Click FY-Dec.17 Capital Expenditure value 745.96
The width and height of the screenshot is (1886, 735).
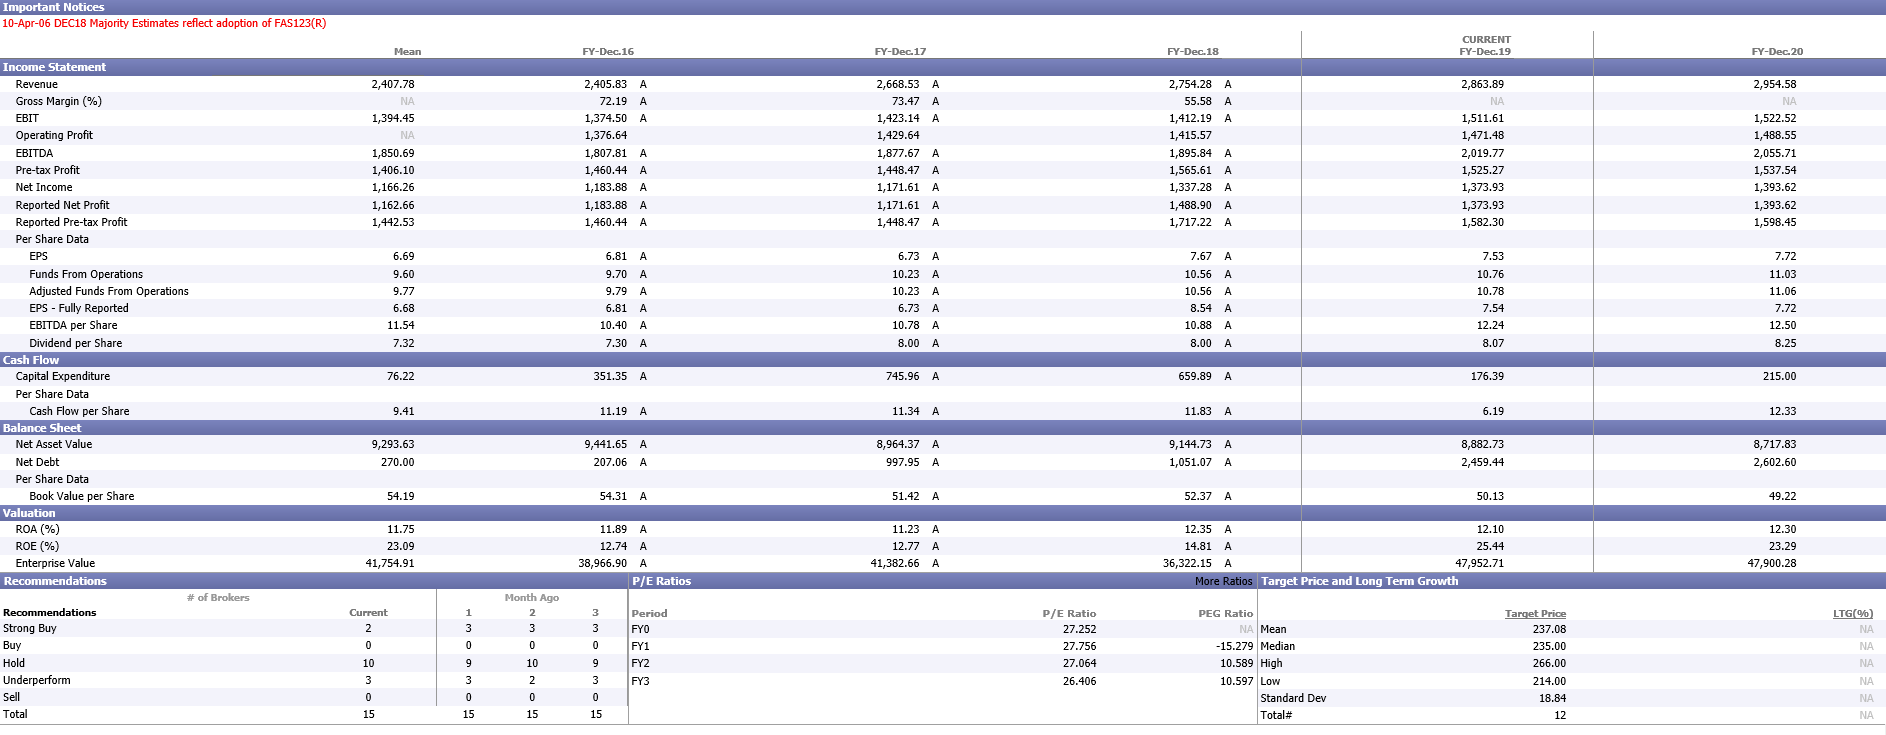coord(903,376)
